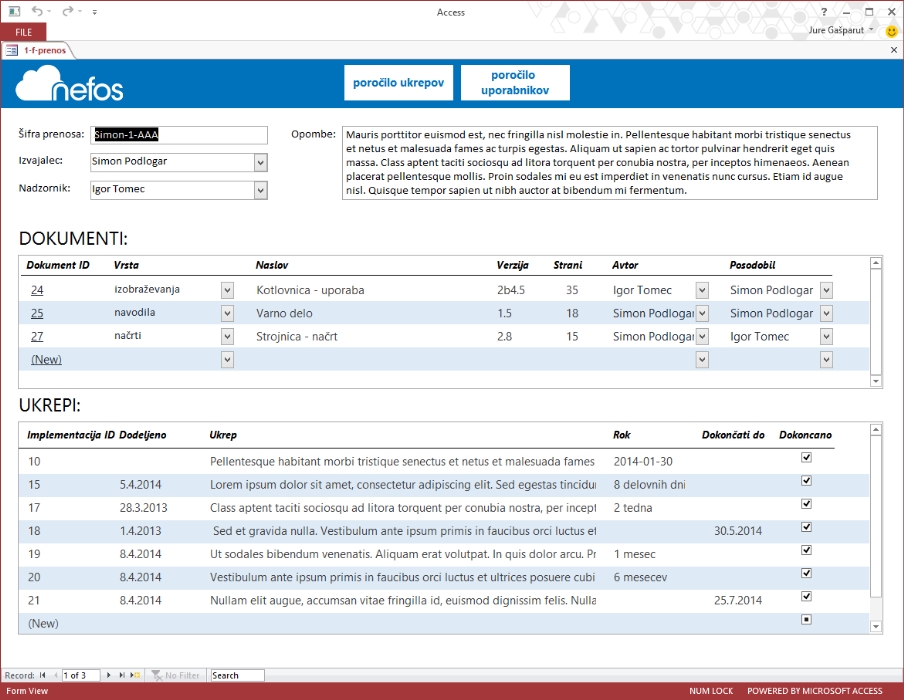Screen dimensions: 904x700
Task: Click DOKUMENTI scrollbar down arrow
Action: (x=876, y=381)
